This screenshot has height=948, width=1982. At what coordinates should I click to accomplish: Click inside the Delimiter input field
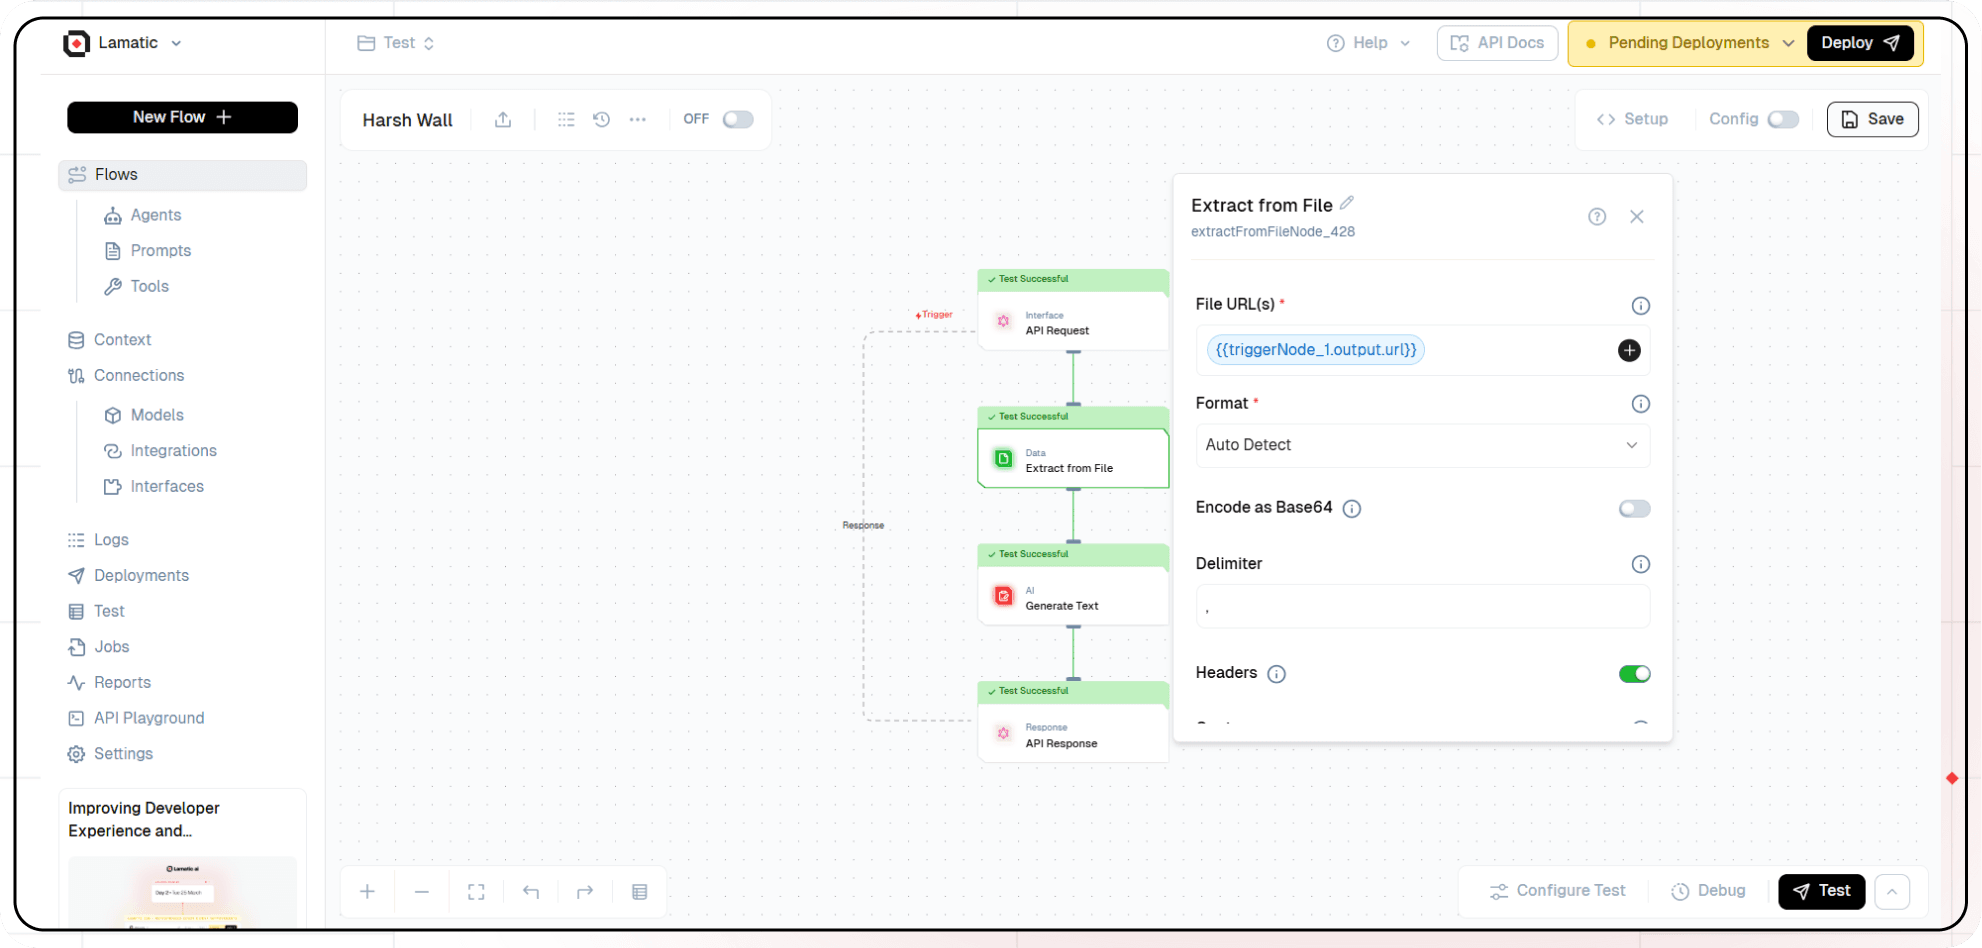pos(1422,606)
